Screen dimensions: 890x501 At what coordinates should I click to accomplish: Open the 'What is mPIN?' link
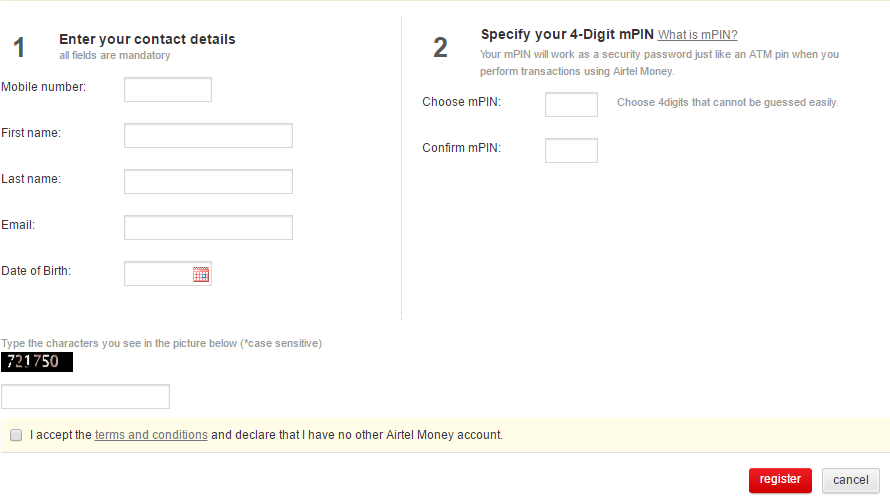(697, 35)
